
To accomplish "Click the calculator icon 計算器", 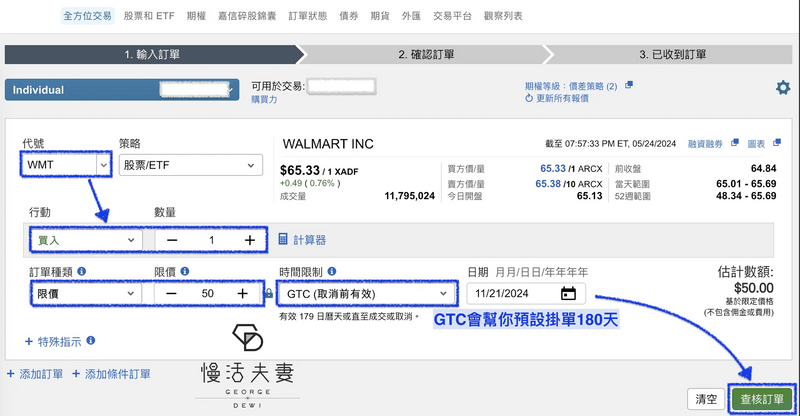I will pyautogui.click(x=283, y=239).
